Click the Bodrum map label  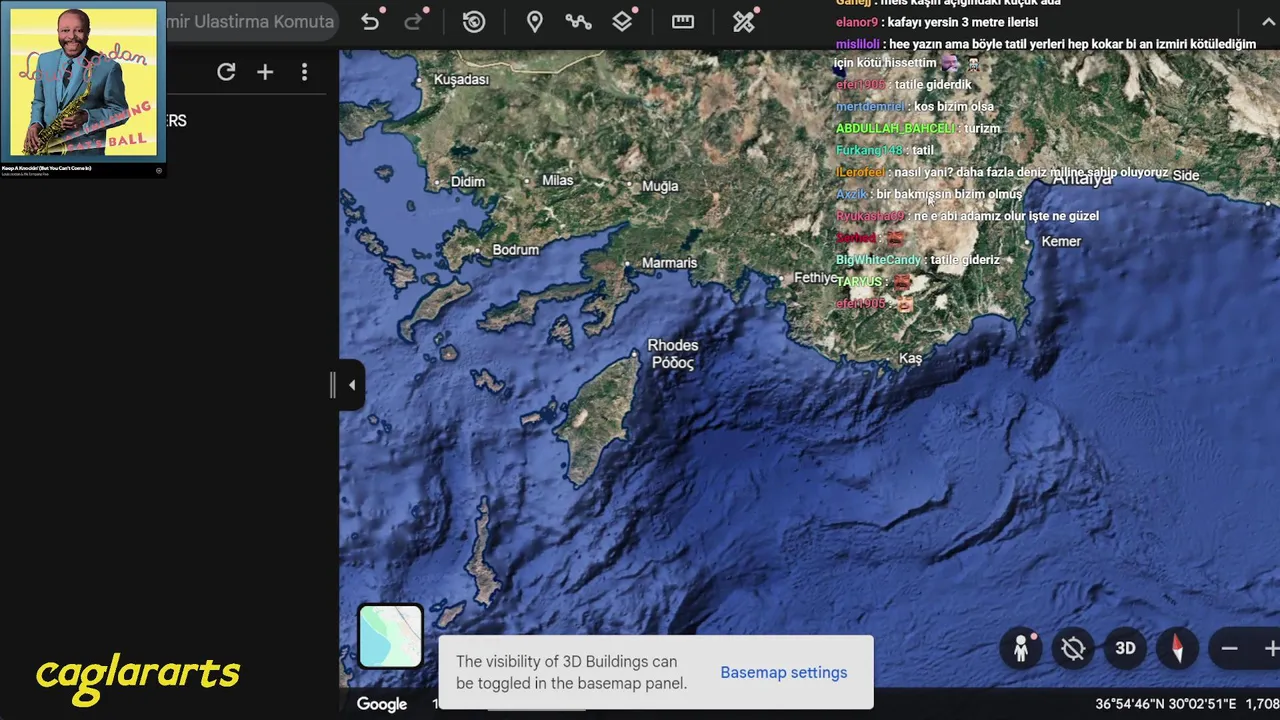point(515,250)
